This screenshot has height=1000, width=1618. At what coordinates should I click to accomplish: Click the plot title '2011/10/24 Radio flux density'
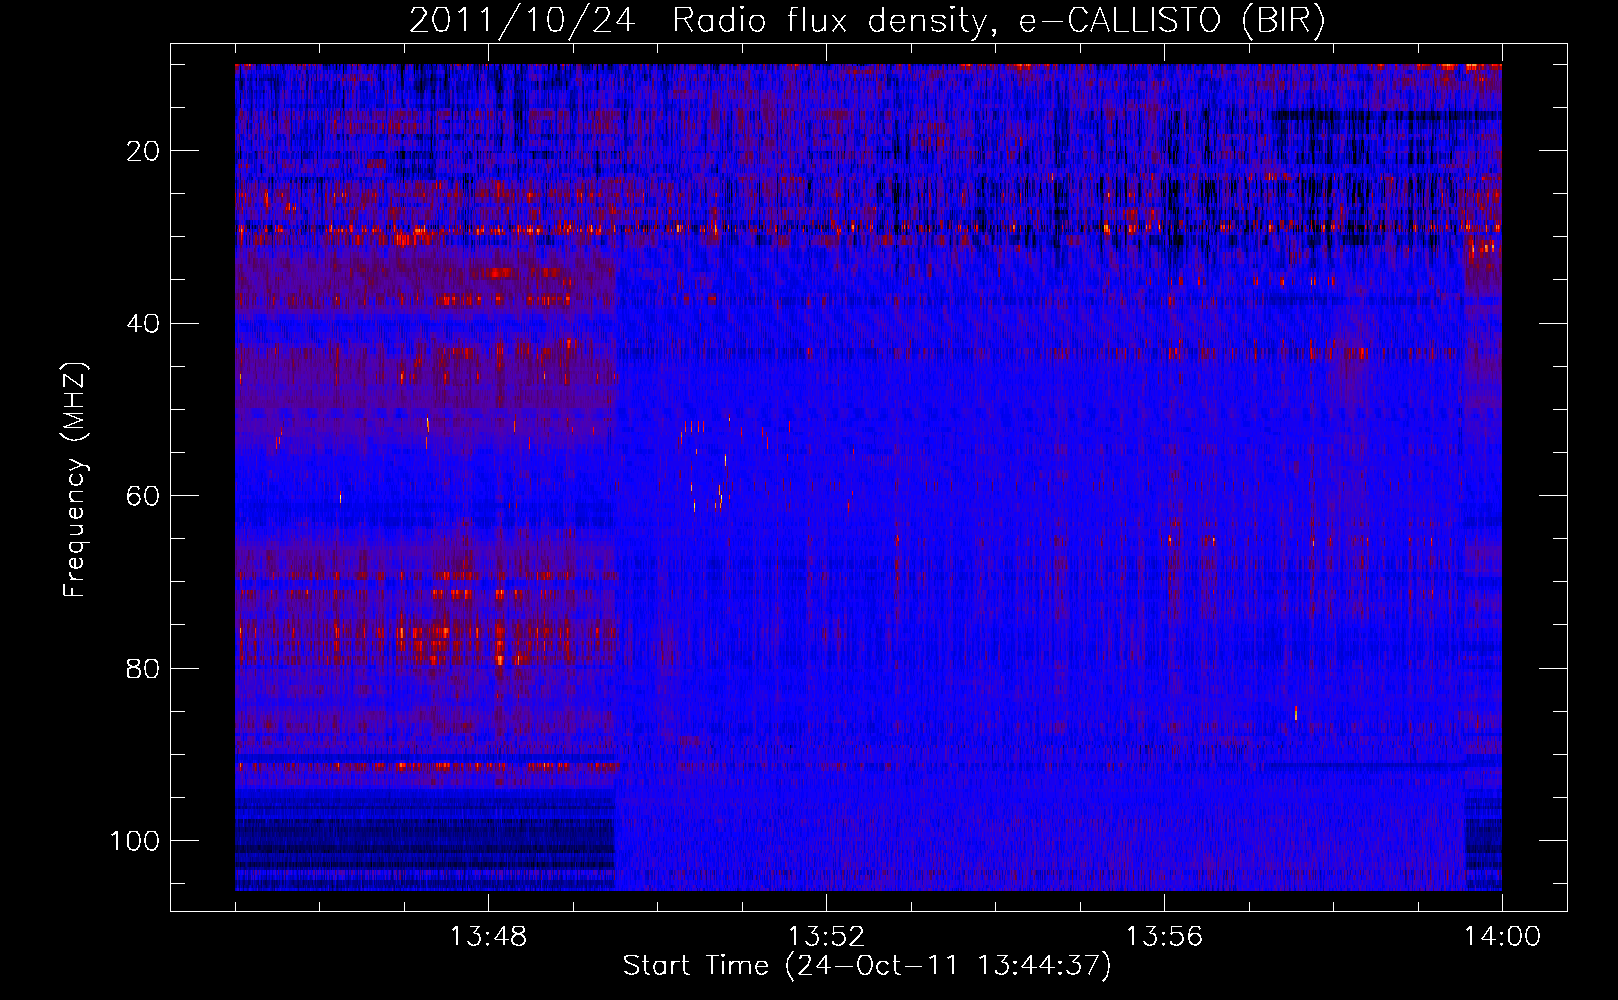click(x=867, y=21)
